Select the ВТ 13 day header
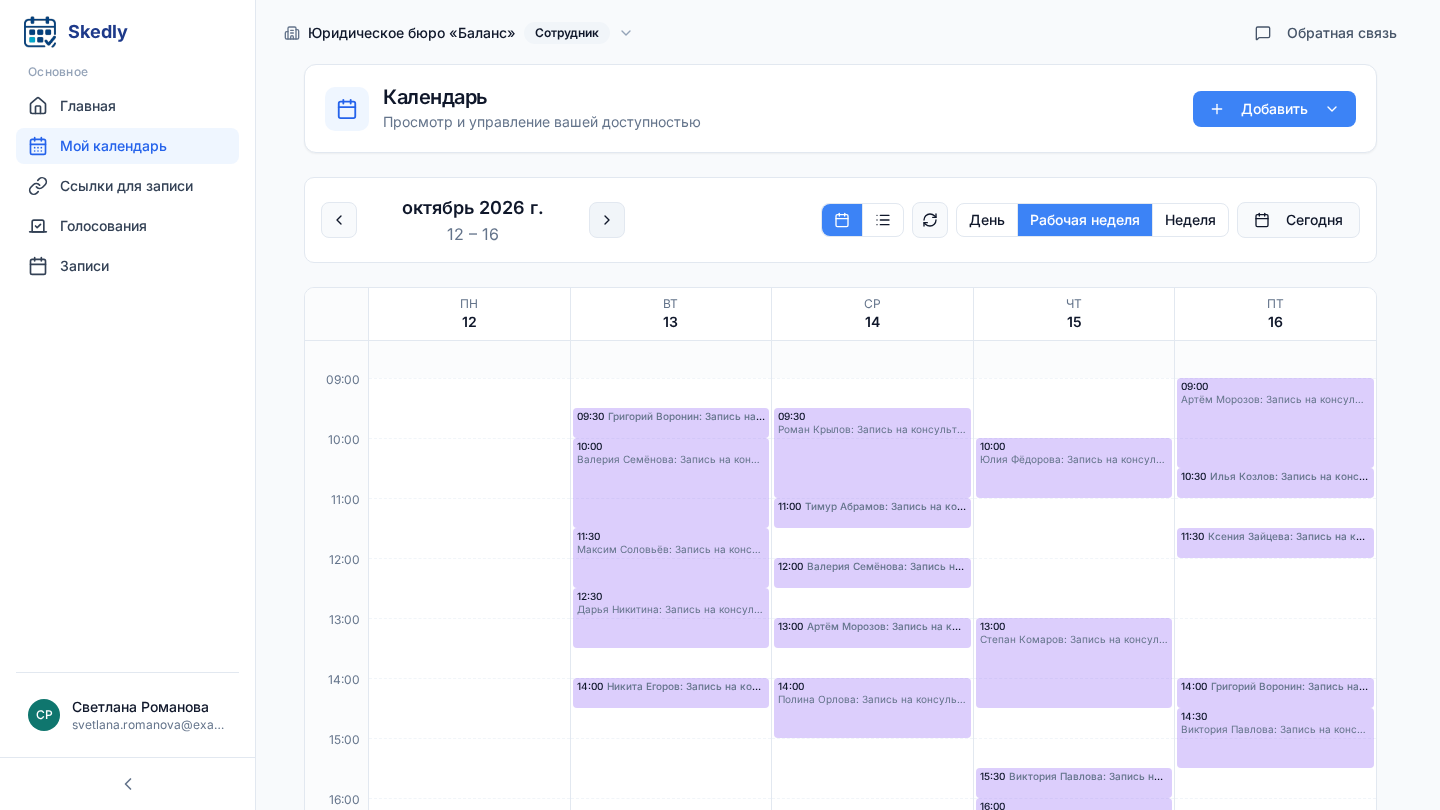The height and width of the screenshot is (810, 1440). (x=670, y=313)
